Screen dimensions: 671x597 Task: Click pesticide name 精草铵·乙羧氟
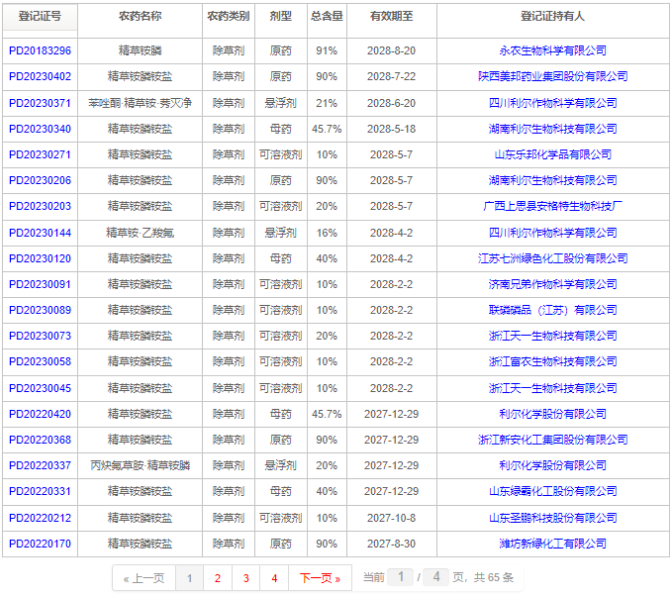pos(140,233)
